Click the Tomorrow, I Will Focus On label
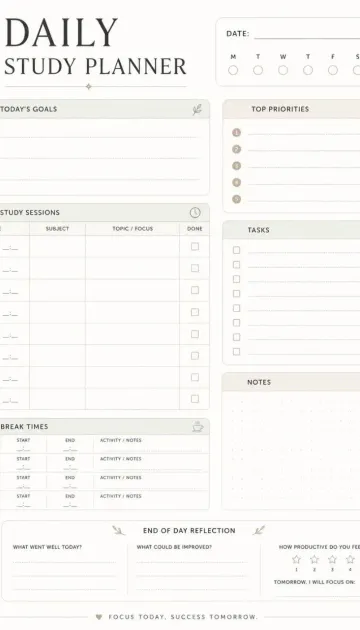The width and height of the screenshot is (360, 630). click(314, 582)
